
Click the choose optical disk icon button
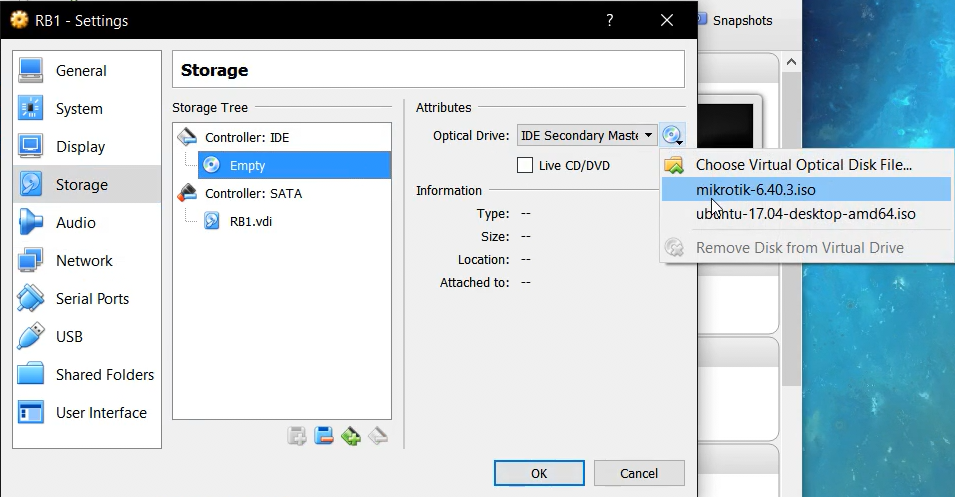tap(672, 135)
